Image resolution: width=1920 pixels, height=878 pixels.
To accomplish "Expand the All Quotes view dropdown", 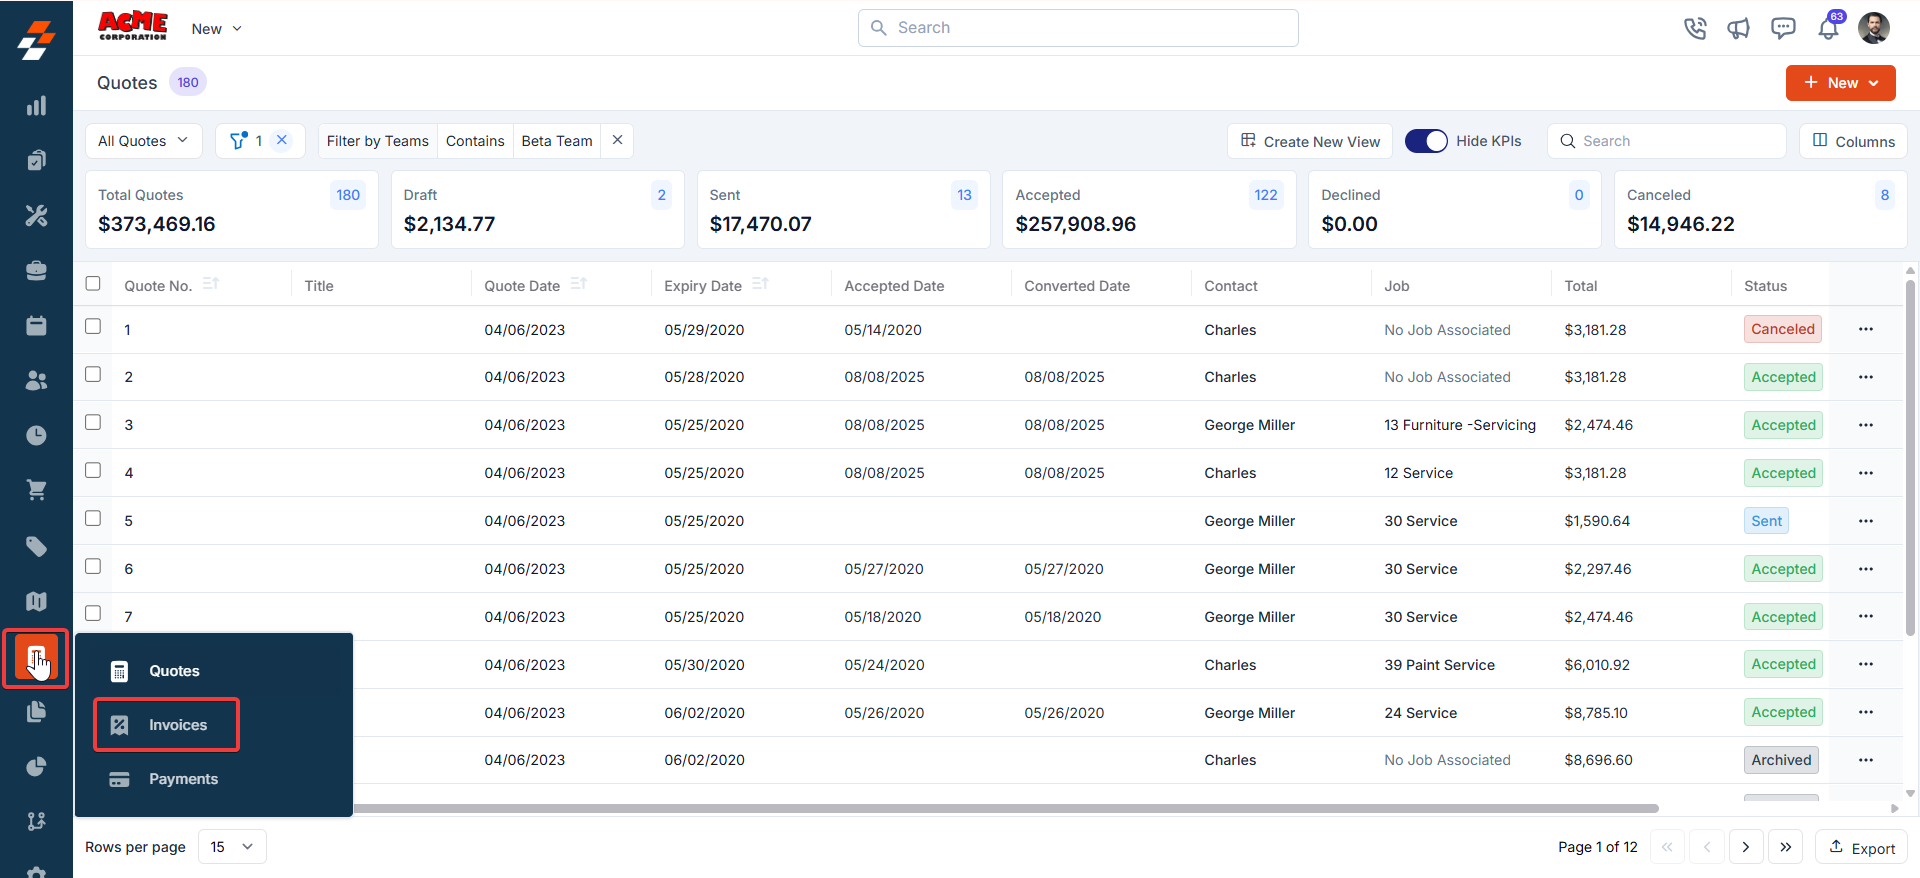I will click(143, 141).
